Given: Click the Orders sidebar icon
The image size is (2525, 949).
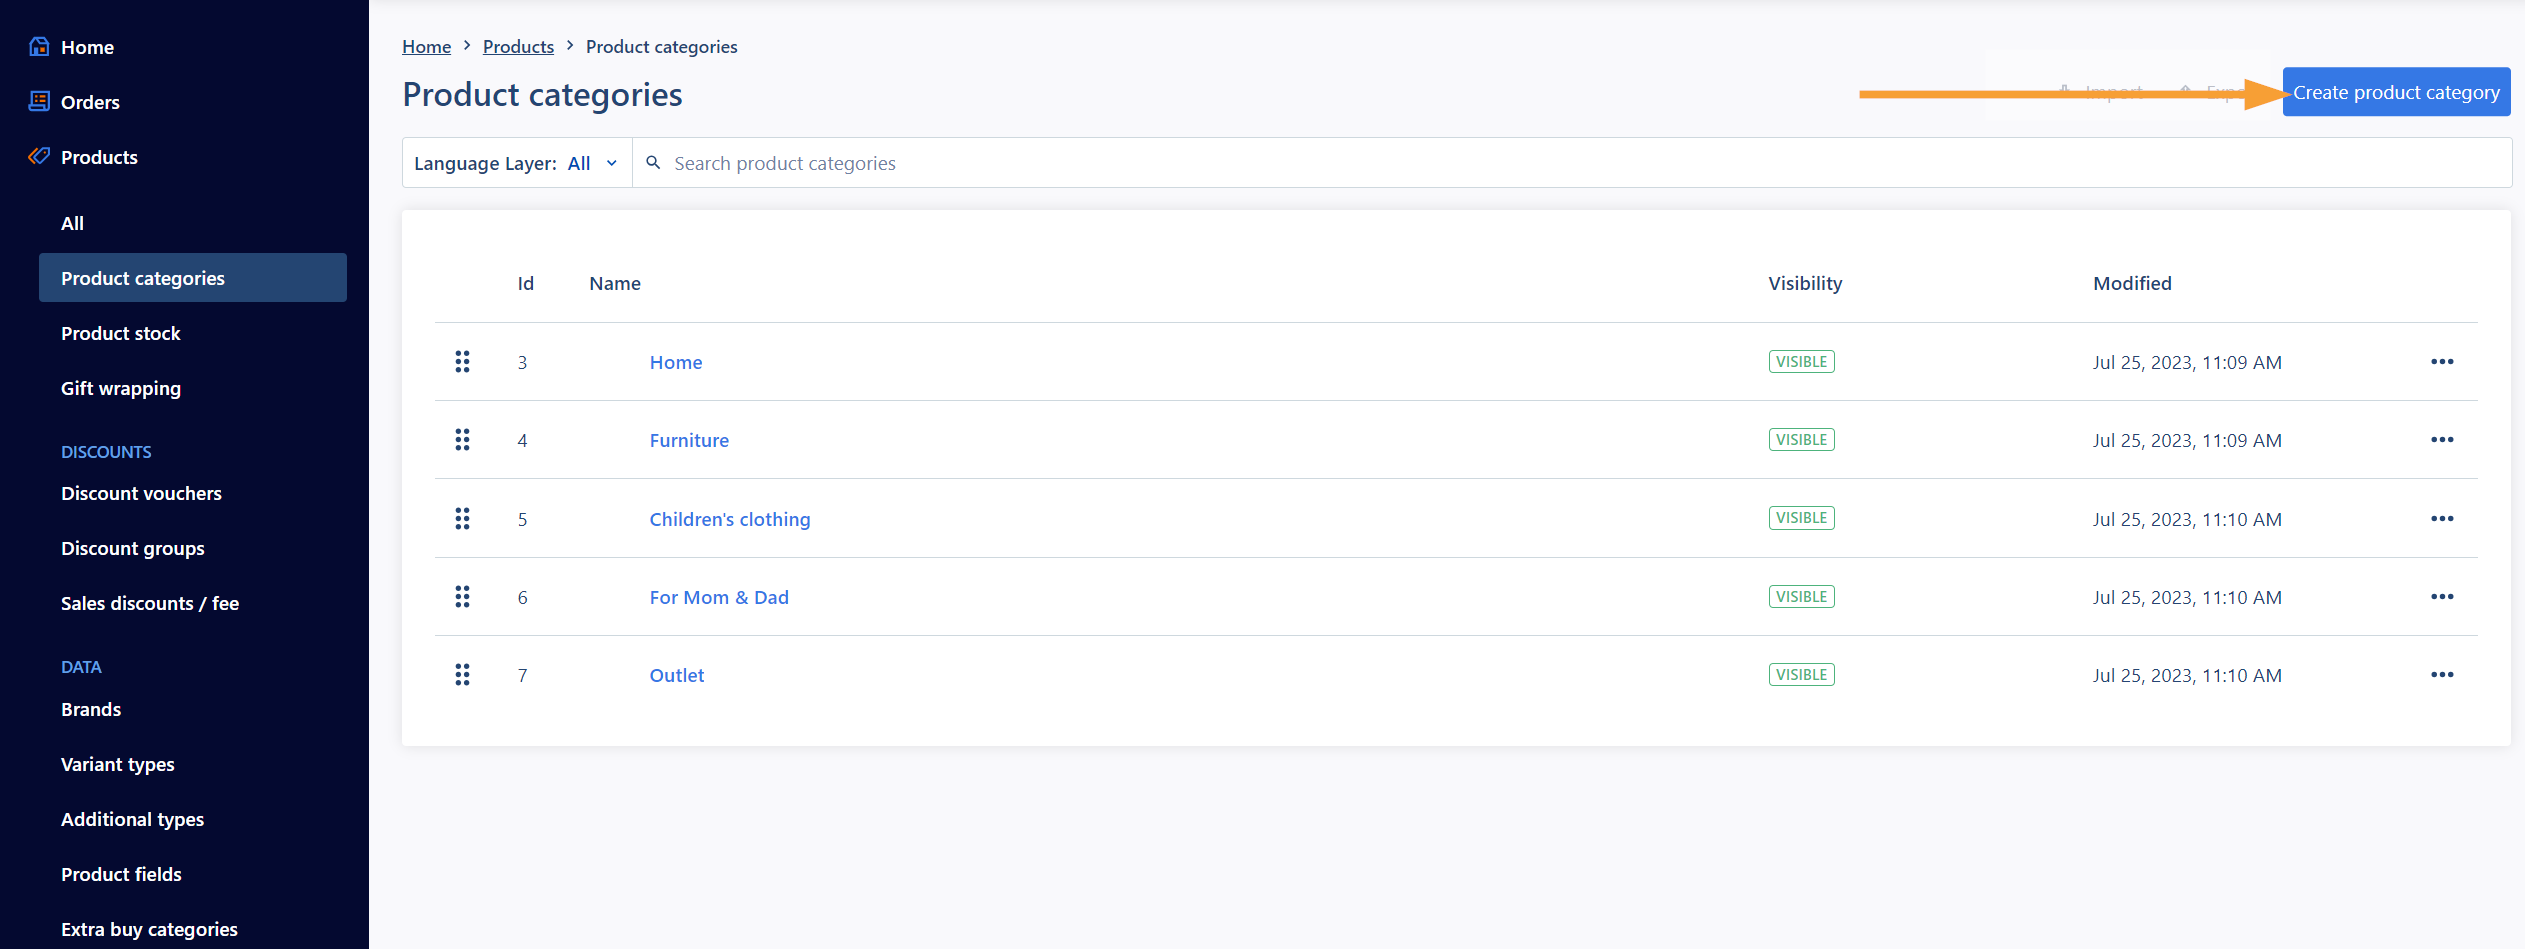Looking at the screenshot, I should [39, 101].
